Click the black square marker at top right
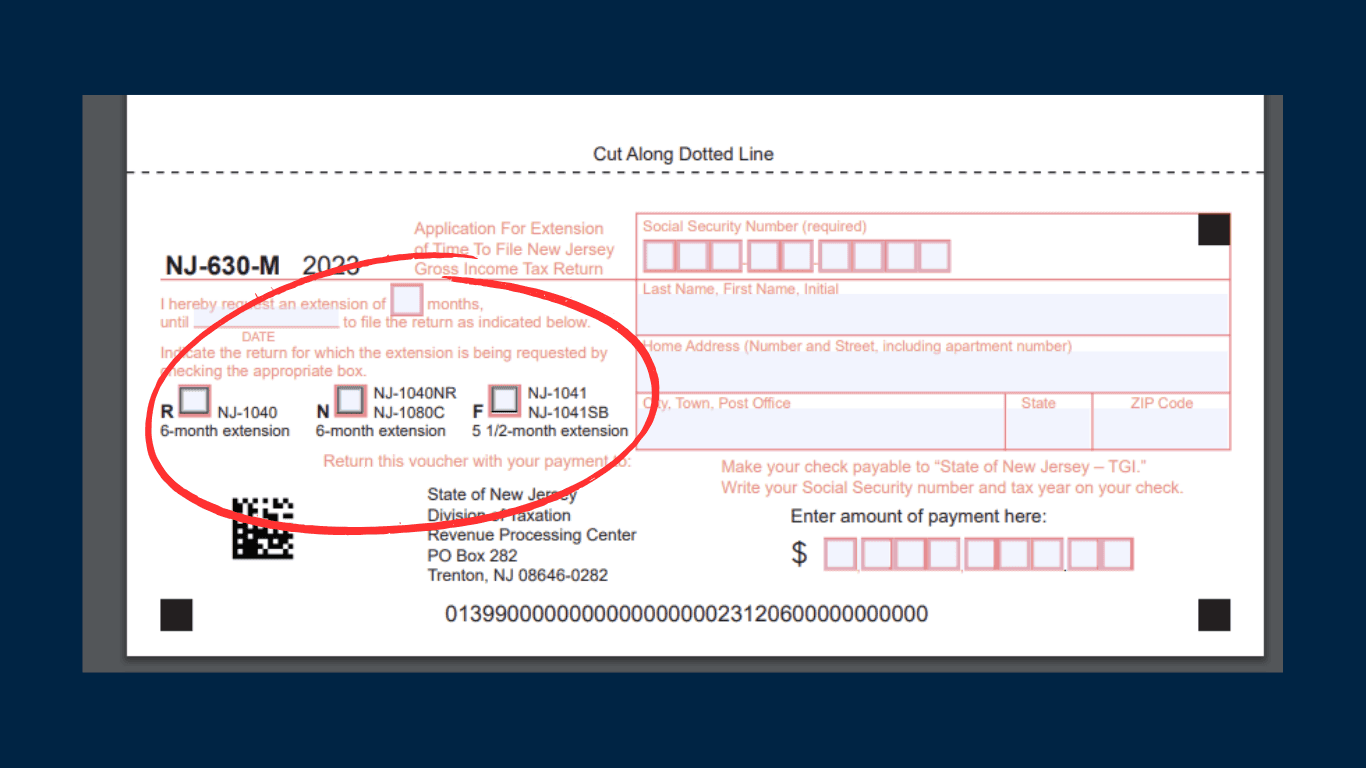Screen dimensions: 1366x768 (x=1214, y=230)
